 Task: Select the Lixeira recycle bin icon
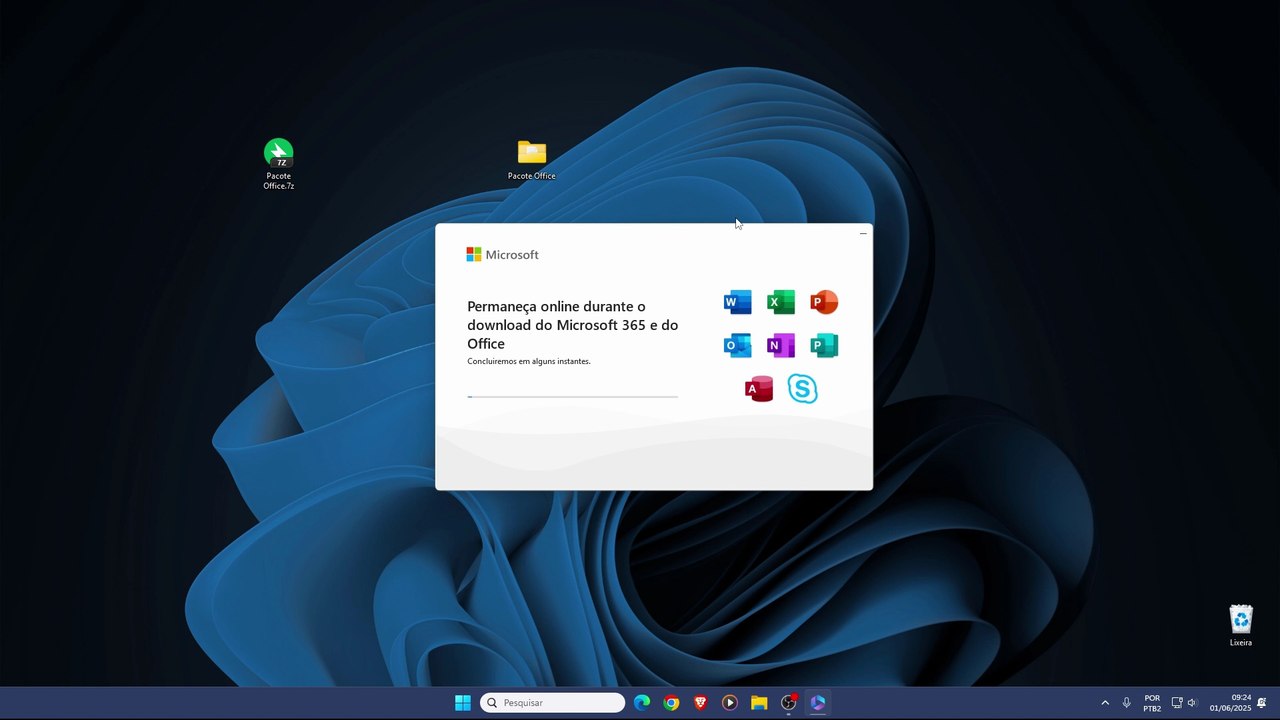coord(1241,625)
